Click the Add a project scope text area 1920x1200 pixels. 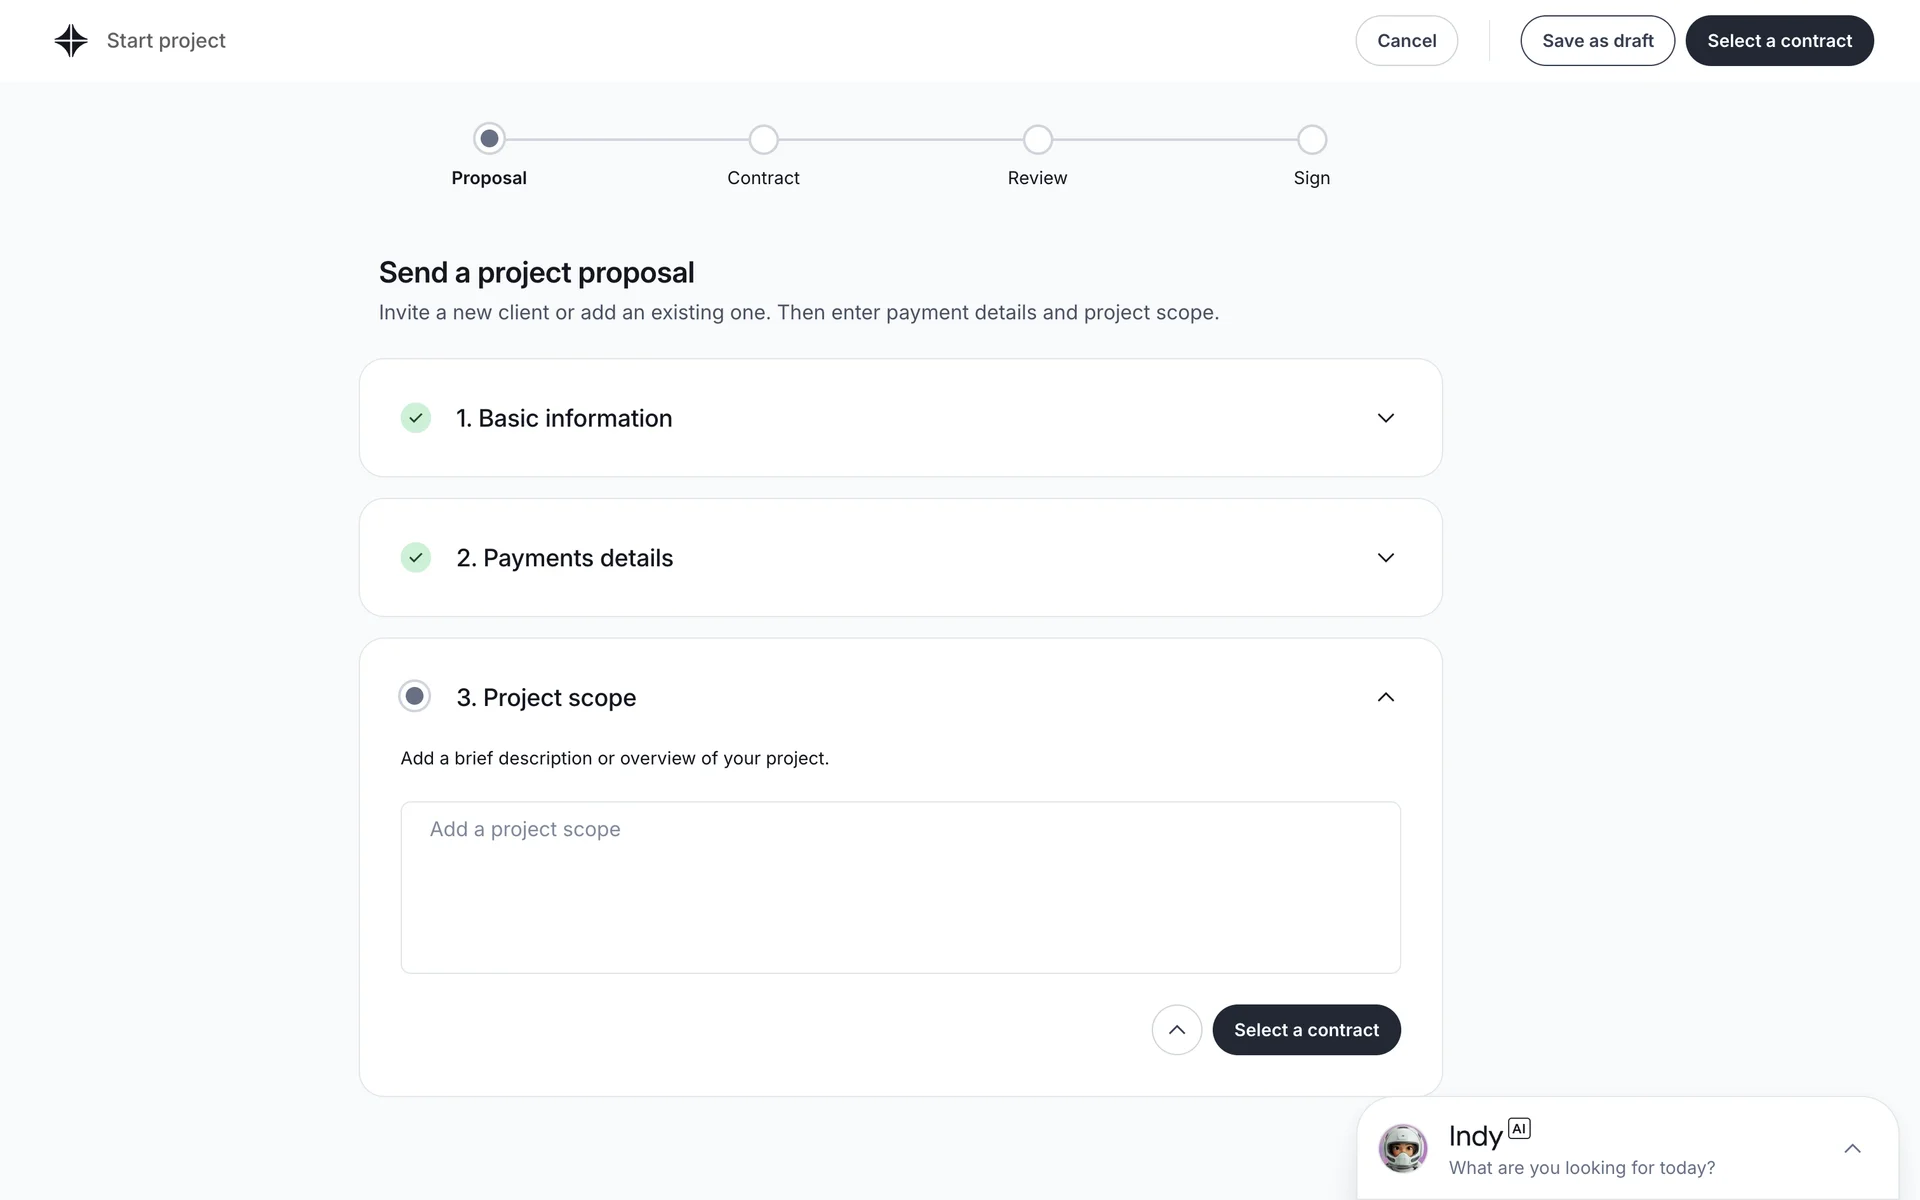pos(900,887)
